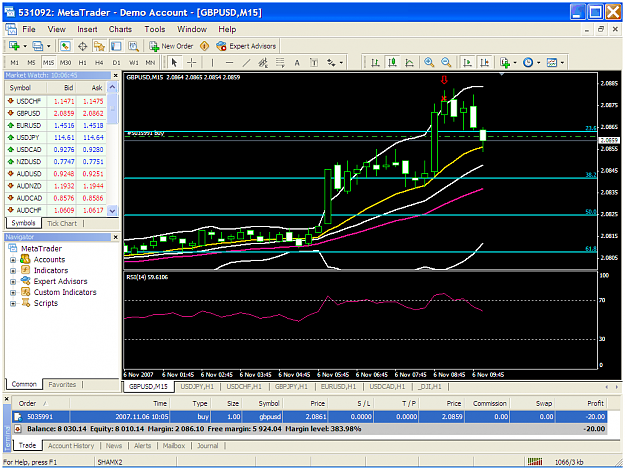Open the Insert menu
625x470 pixels.
coord(87,29)
